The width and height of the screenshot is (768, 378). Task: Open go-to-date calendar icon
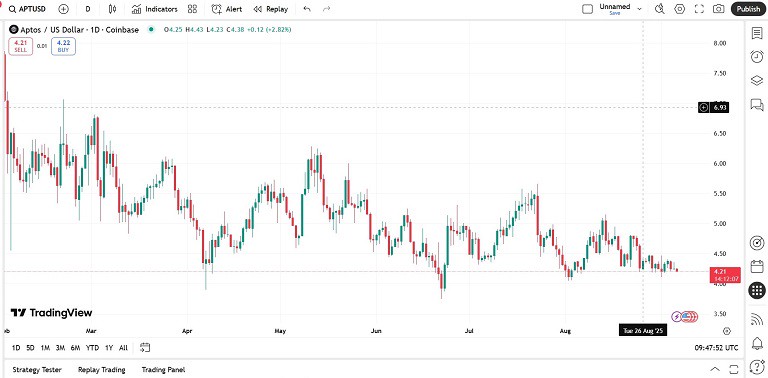(x=144, y=348)
